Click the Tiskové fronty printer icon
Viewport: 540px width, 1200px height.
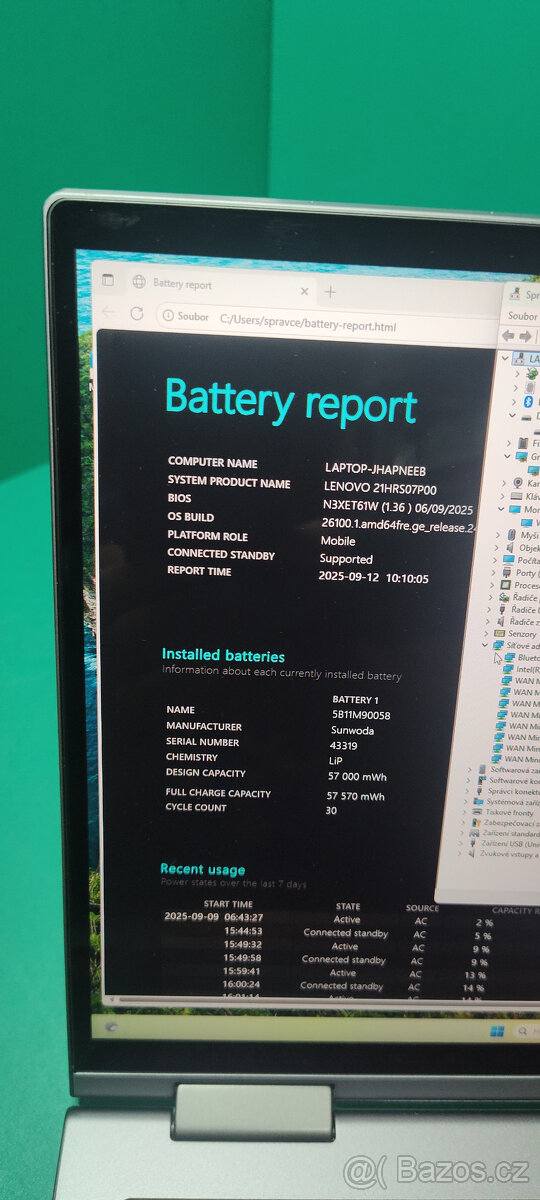click(477, 813)
